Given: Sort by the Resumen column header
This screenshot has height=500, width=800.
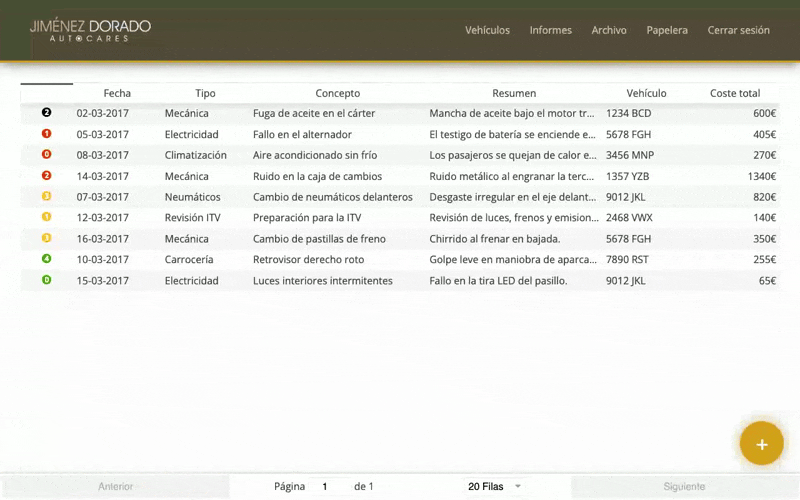Looking at the screenshot, I should click(514, 93).
